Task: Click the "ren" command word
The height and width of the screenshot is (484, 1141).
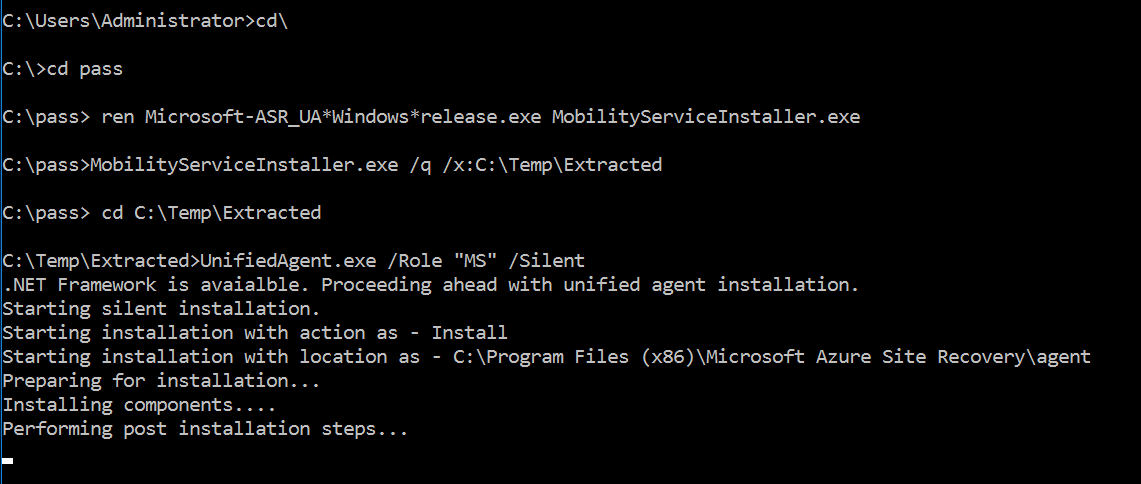Action: 117,117
